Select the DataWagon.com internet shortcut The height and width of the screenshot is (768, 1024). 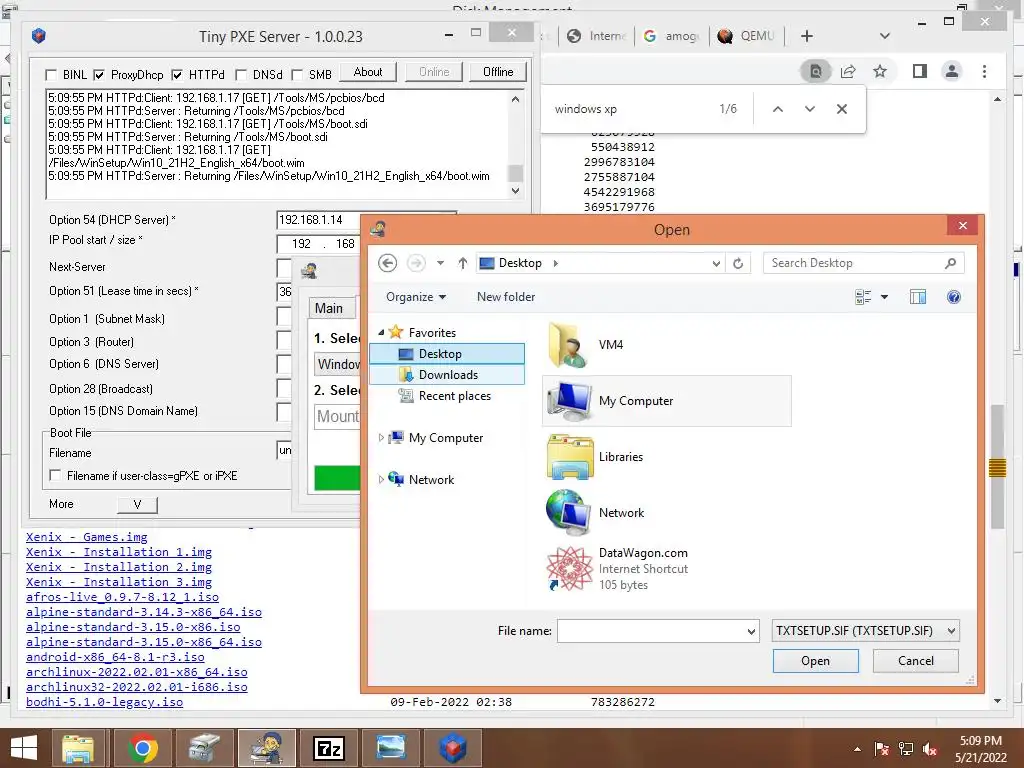pyautogui.click(x=618, y=569)
